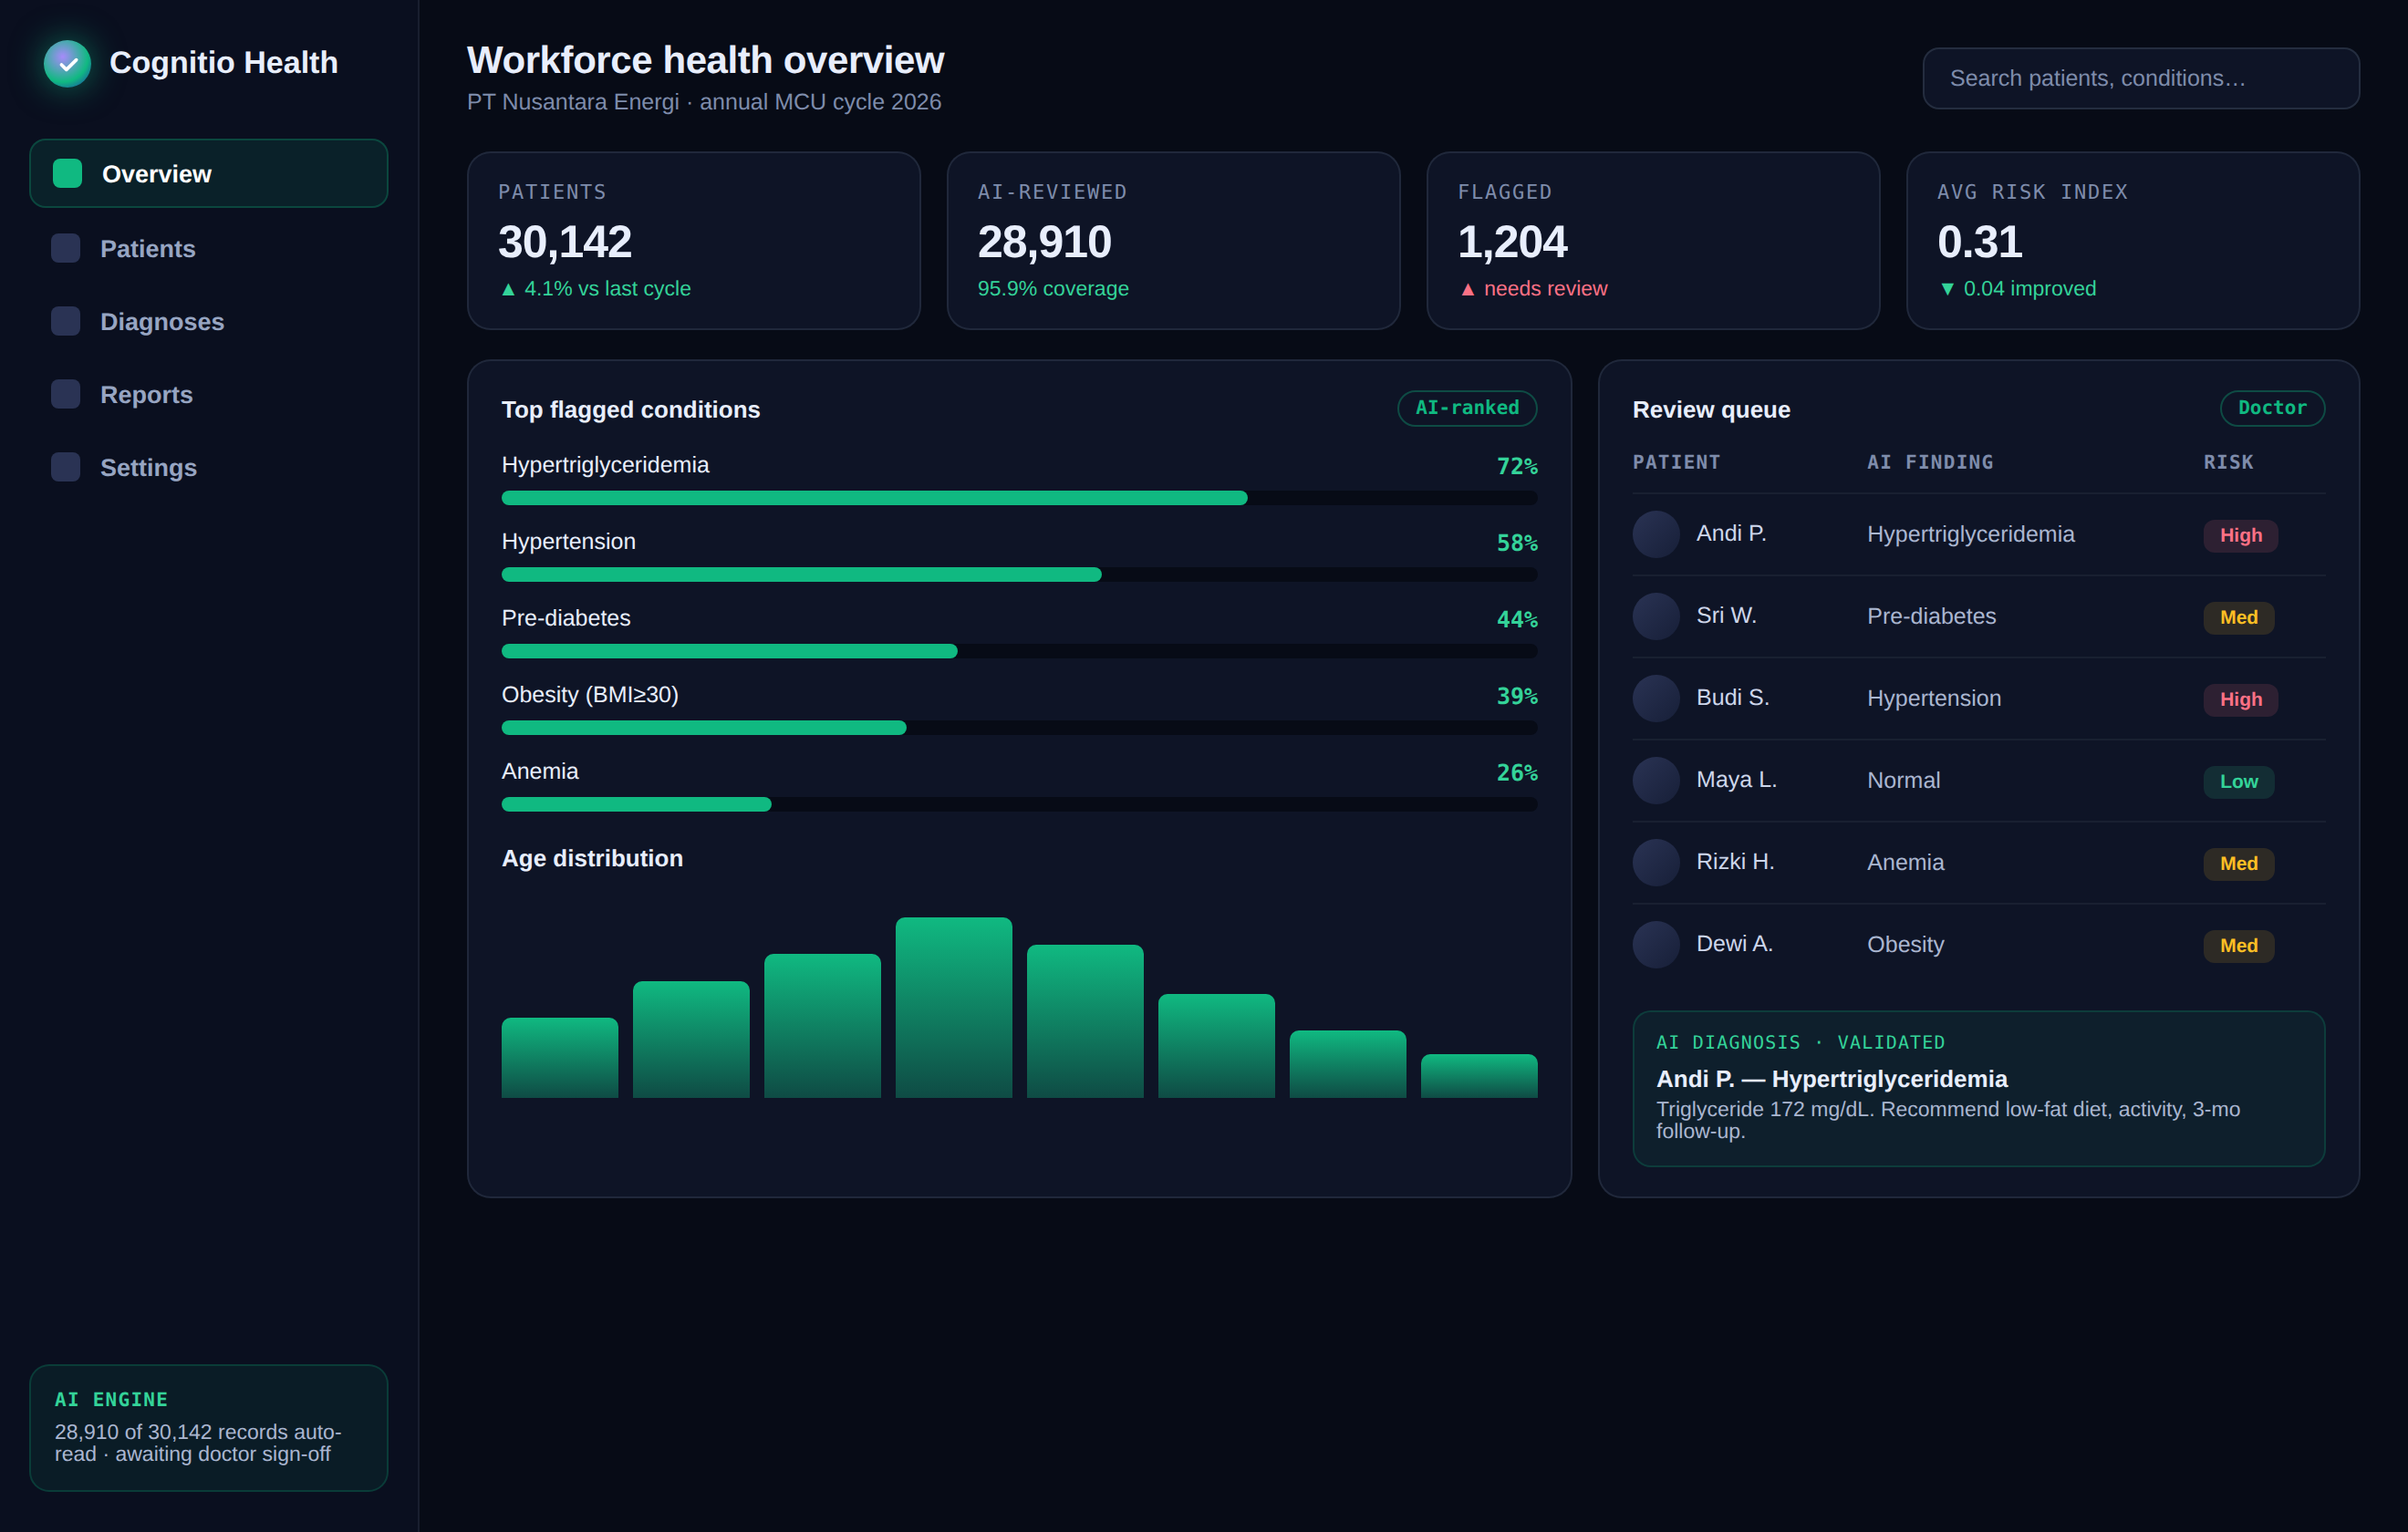Viewport: 2408px width, 1532px height.
Task: Click the tallest age distribution bar
Action: [x=954, y=1007]
